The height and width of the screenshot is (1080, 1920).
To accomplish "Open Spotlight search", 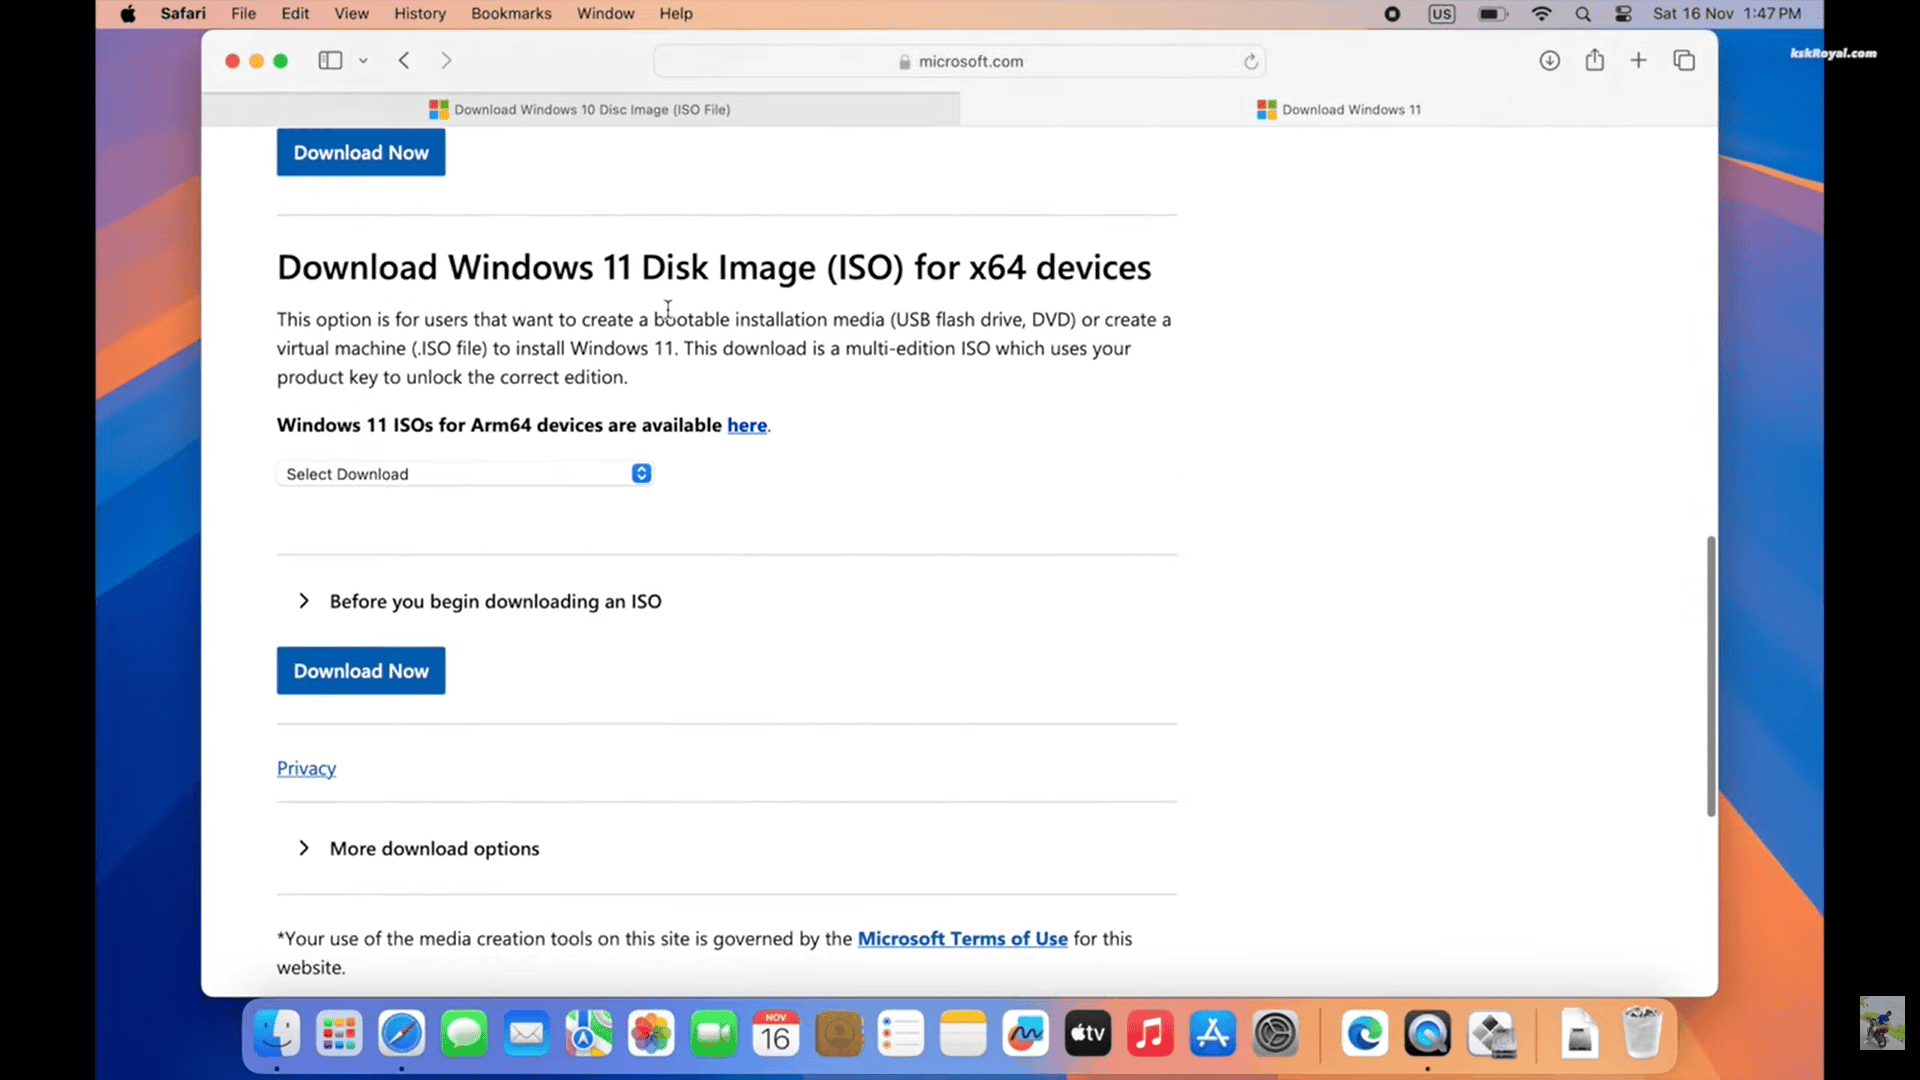I will 1582,14.
